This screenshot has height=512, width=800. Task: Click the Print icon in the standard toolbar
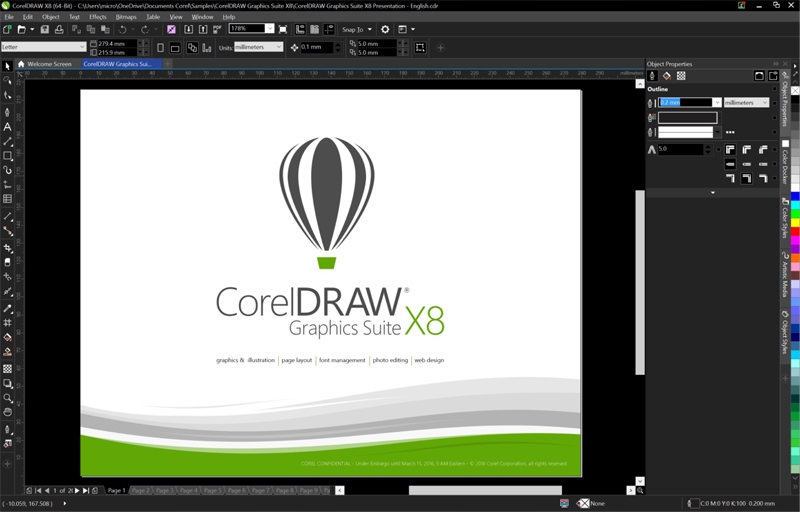click(x=59, y=30)
